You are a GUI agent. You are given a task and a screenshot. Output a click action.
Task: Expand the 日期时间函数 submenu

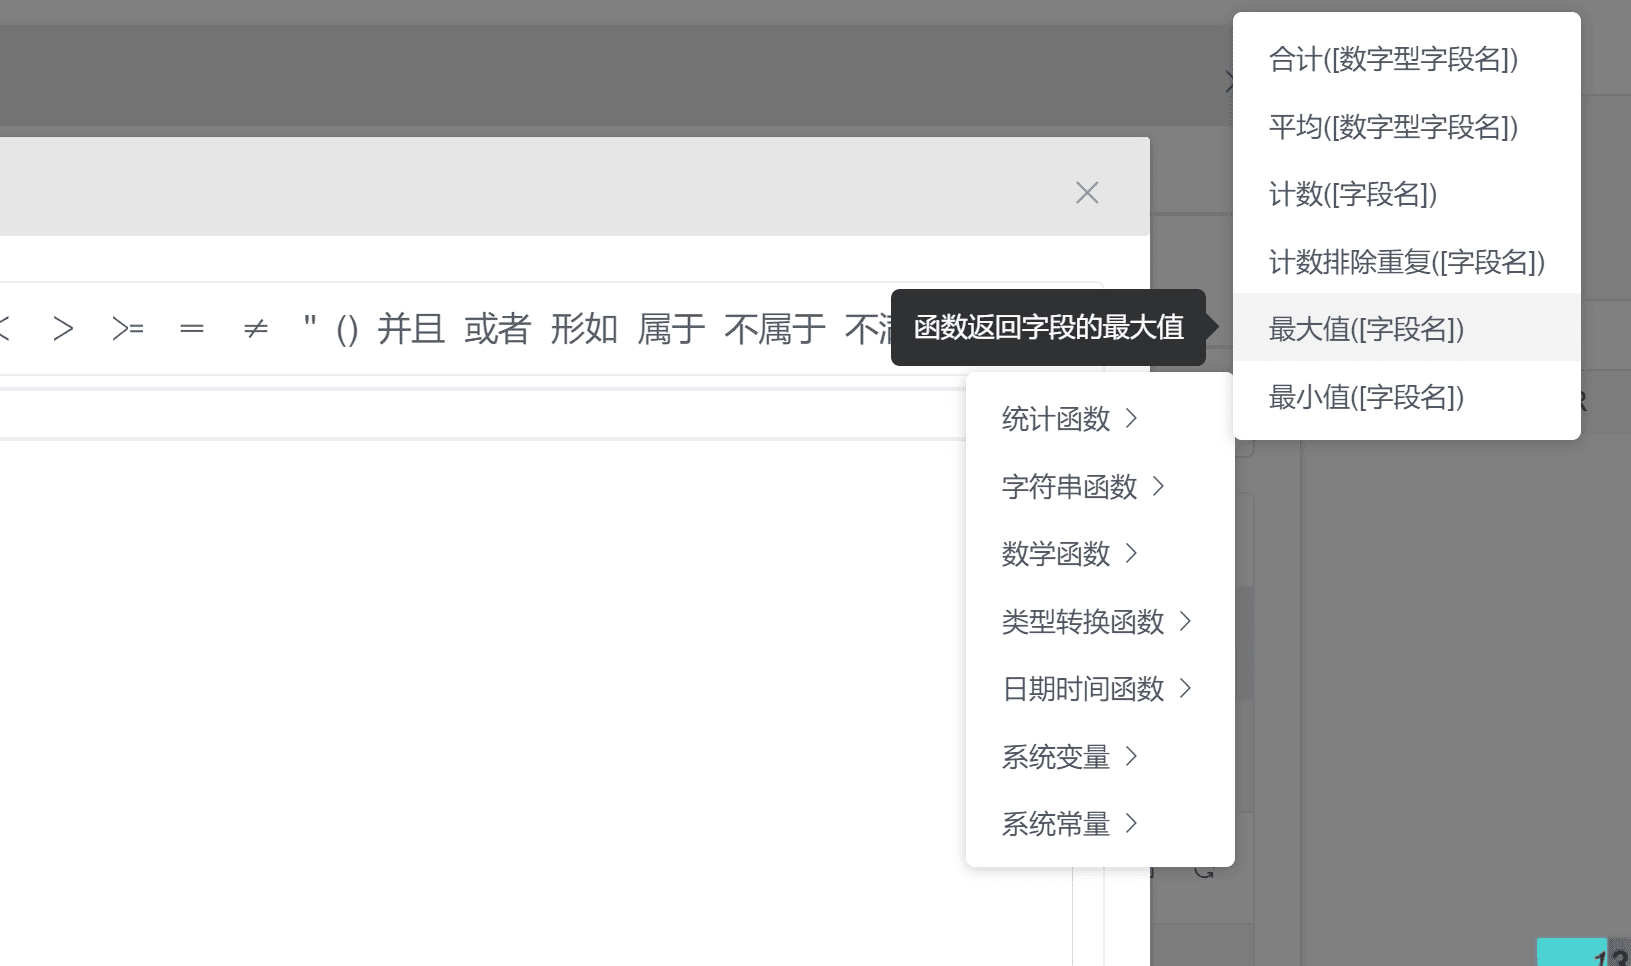point(1100,689)
